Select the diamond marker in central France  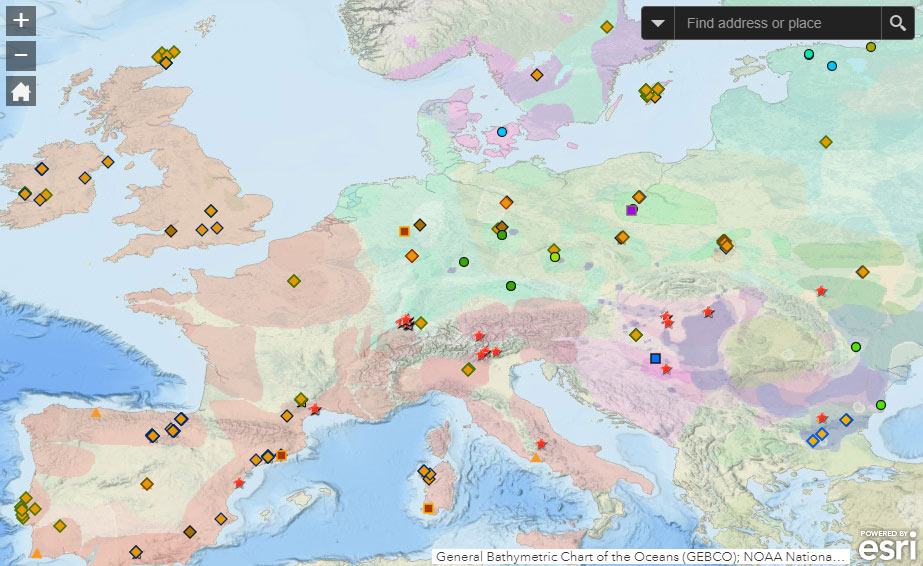294,281
